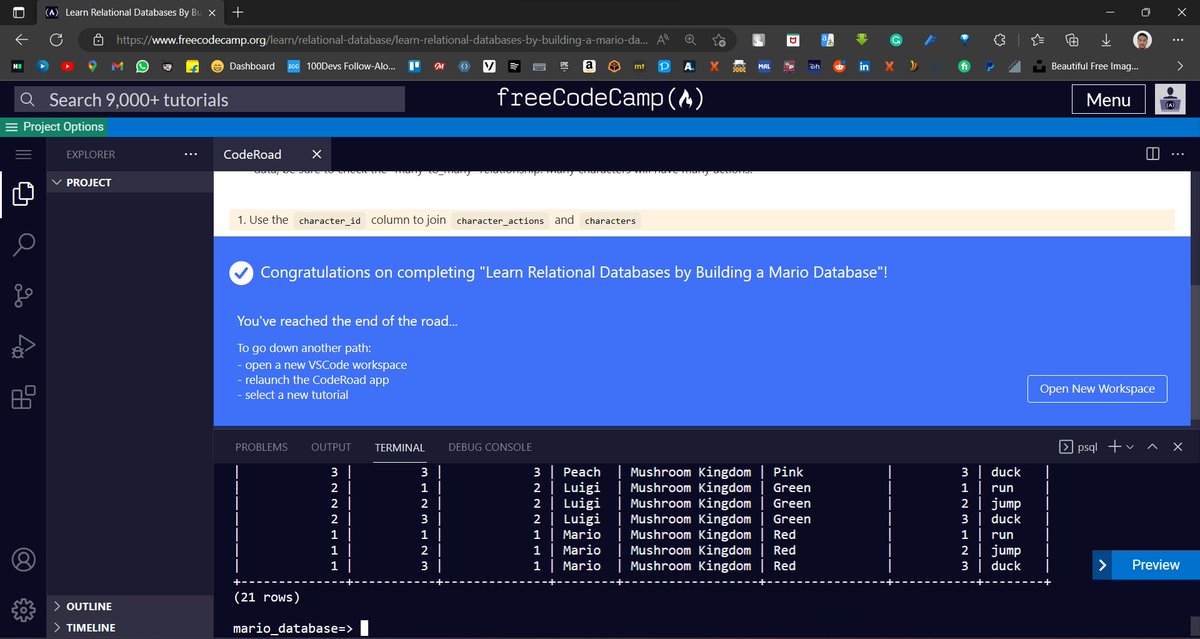
Task: Open the browser profile avatar
Action: point(1142,39)
